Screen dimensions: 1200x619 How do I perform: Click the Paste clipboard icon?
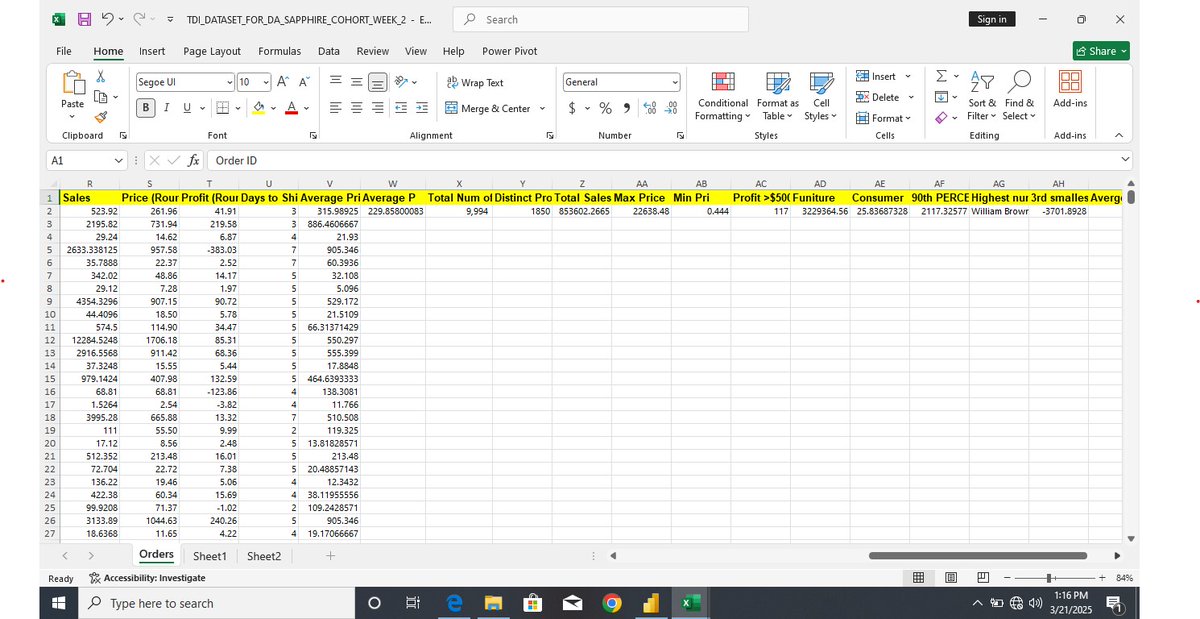pyautogui.click(x=73, y=83)
